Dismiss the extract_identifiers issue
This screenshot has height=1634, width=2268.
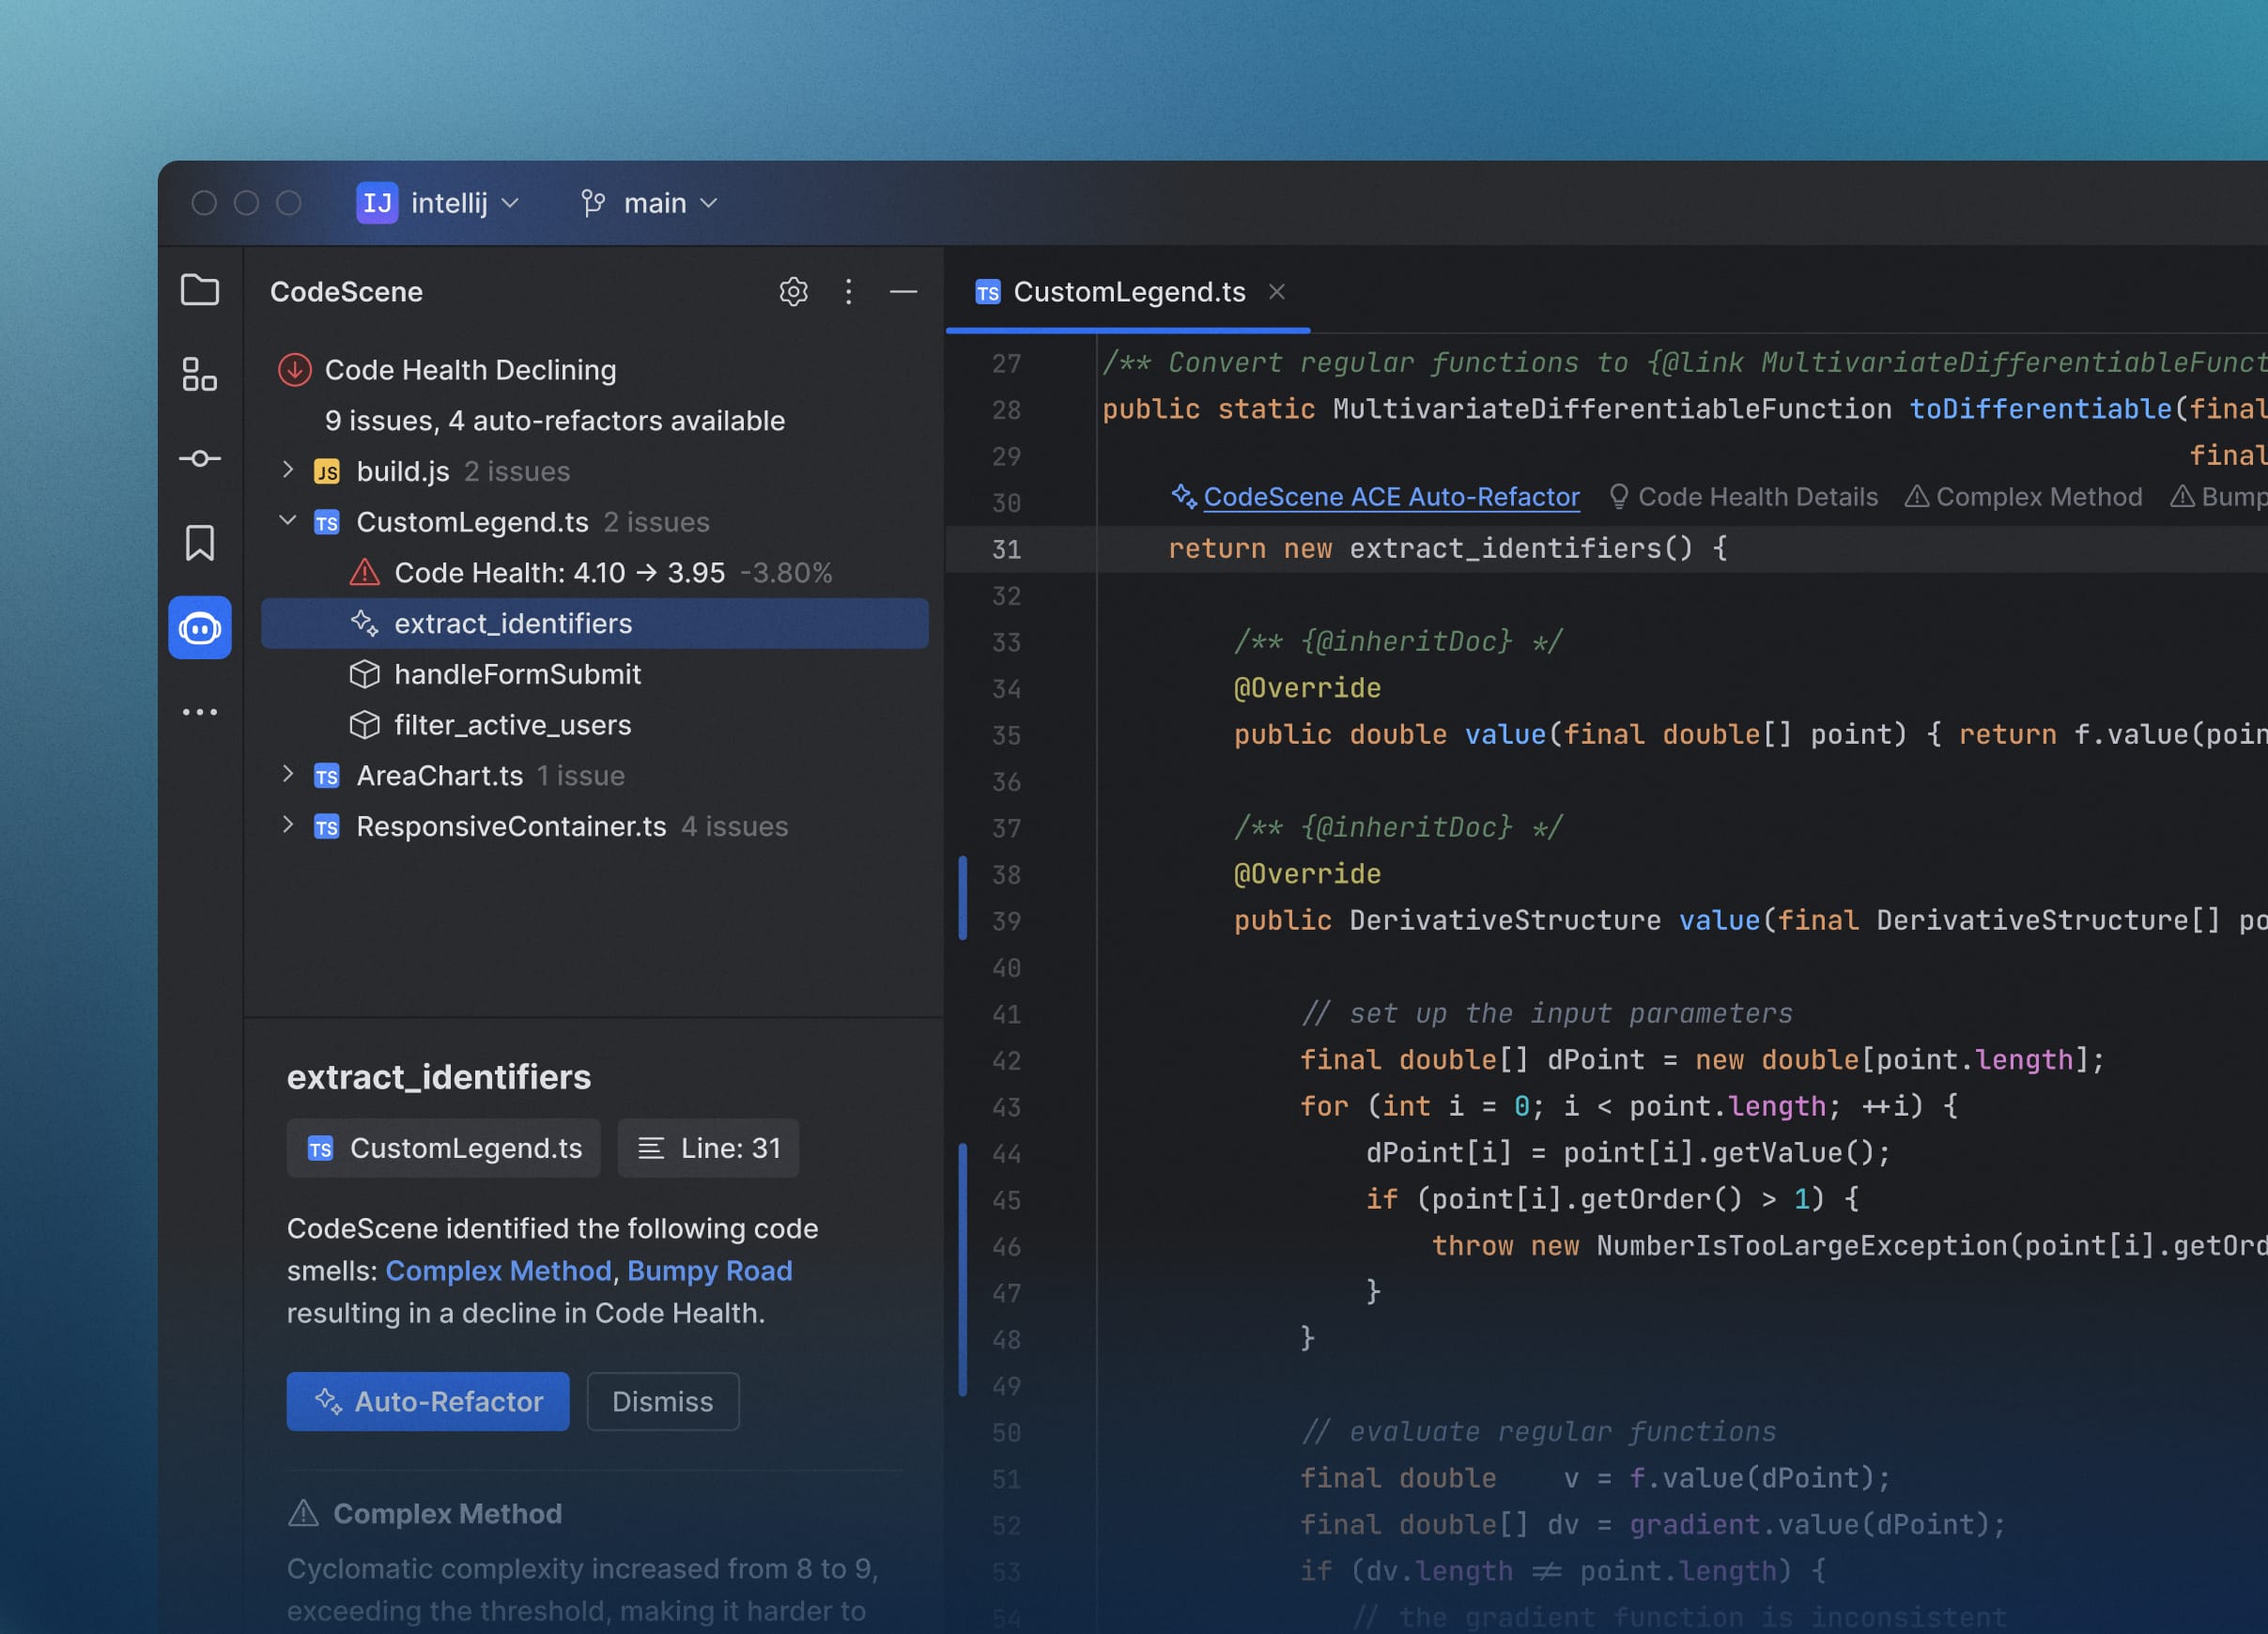[x=663, y=1402]
